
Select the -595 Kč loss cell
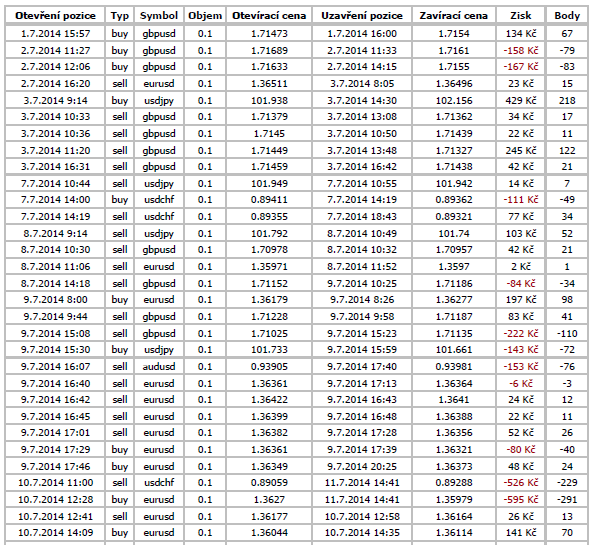(521, 500)
